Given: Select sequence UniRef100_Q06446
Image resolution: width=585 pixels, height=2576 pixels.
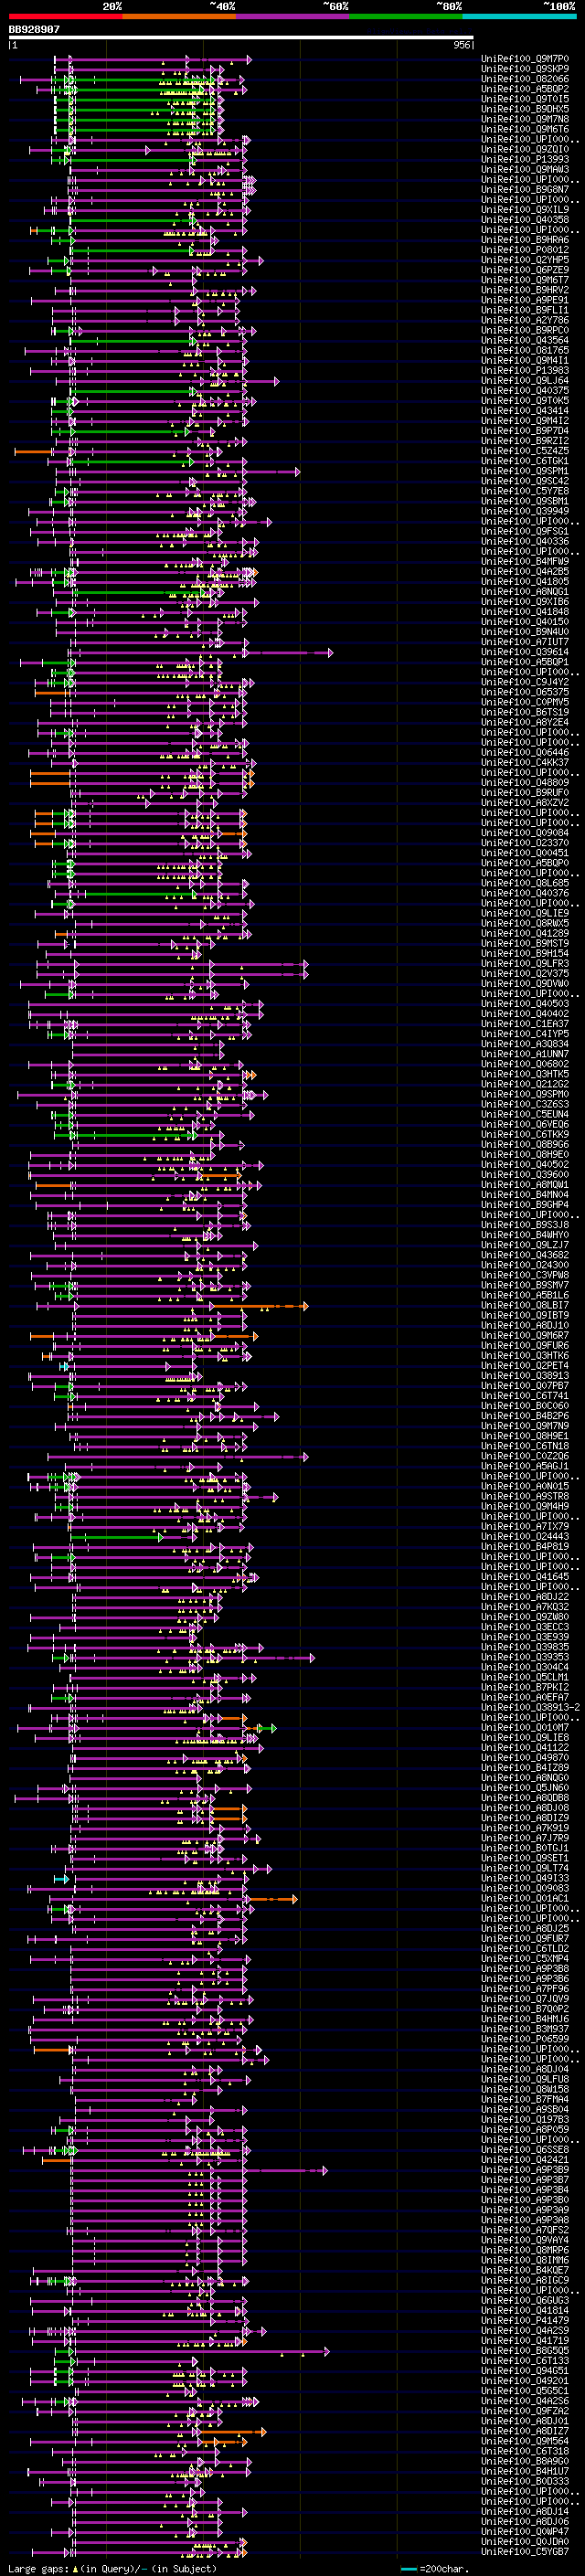Looking at the screenshot, I should (x=525, y=752).
